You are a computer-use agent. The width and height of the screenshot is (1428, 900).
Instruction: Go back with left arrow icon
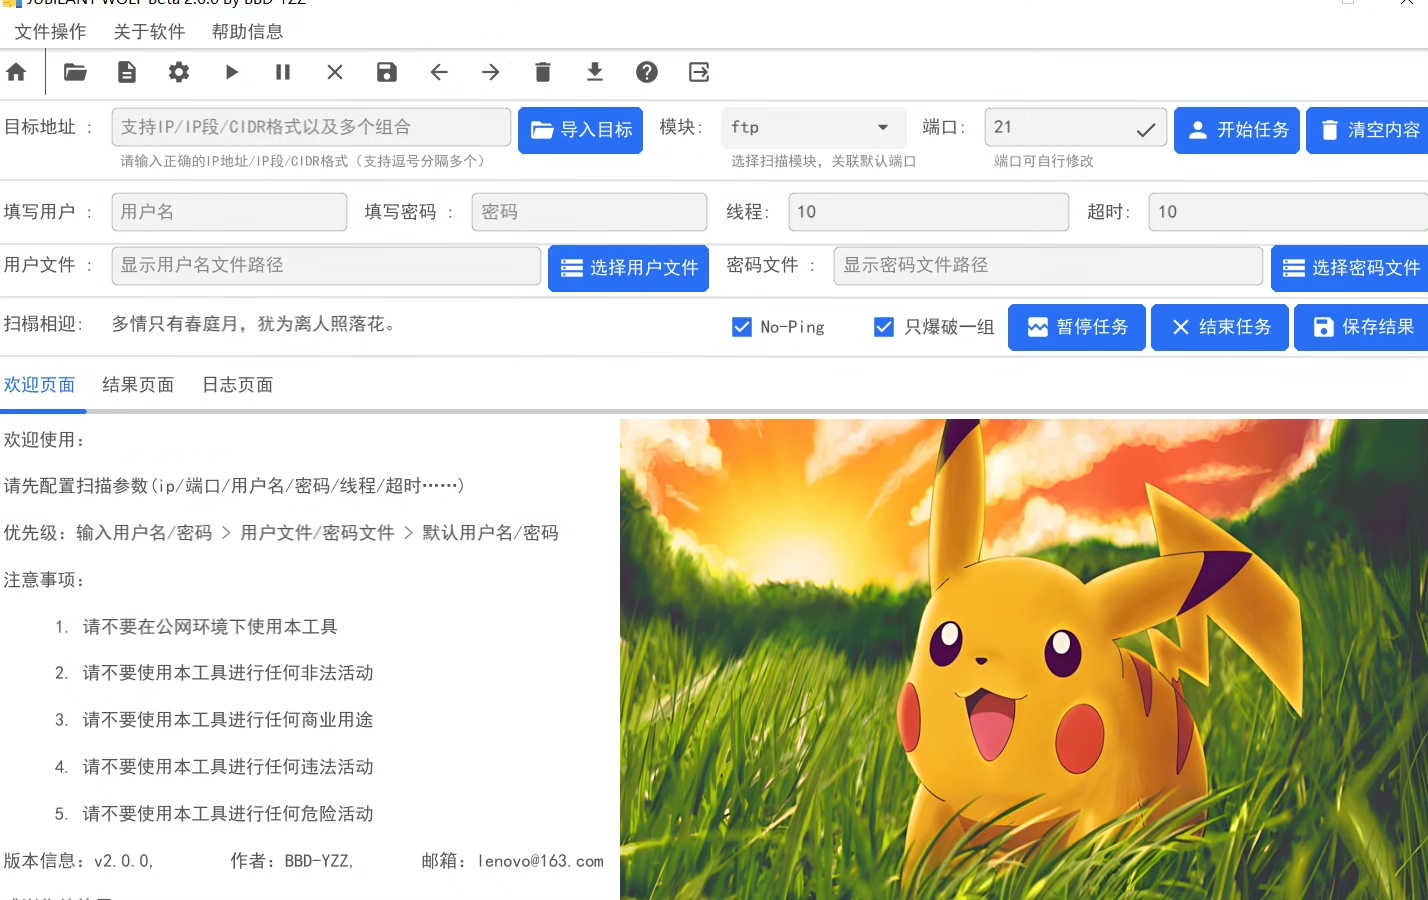coord(439,72)
